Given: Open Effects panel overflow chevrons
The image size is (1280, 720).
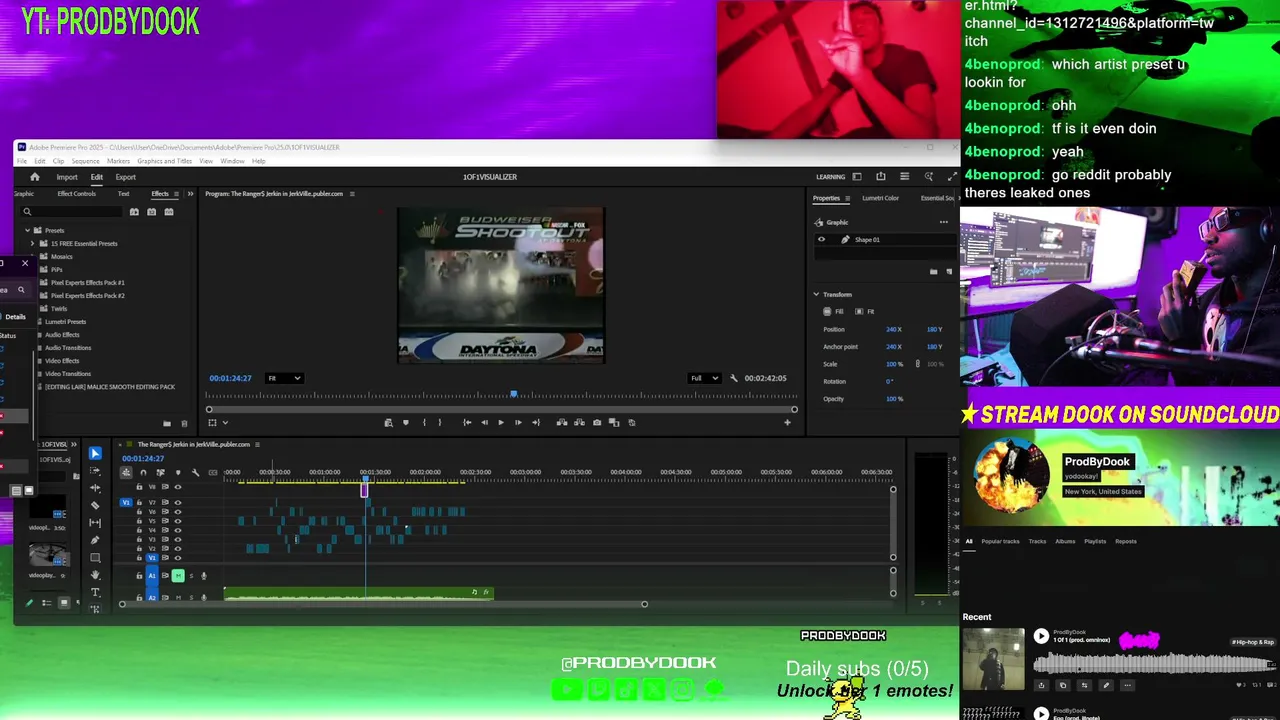Looking at the screenshot, I should (189, 194).
